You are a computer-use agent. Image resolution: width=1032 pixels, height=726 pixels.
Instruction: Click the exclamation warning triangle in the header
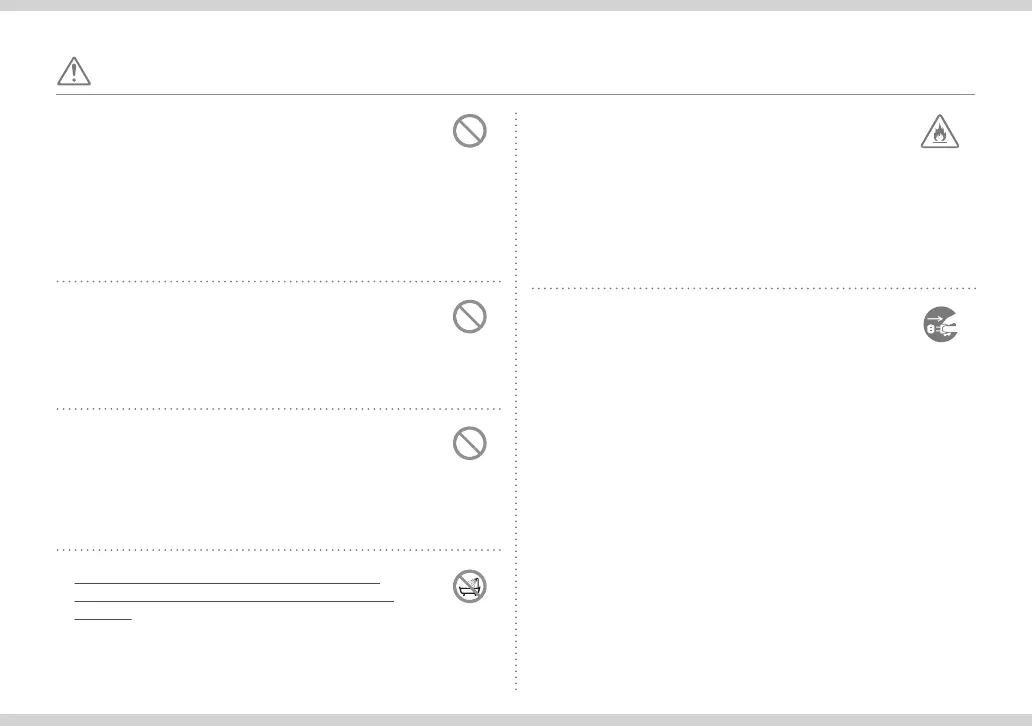[x=74, y=71]
